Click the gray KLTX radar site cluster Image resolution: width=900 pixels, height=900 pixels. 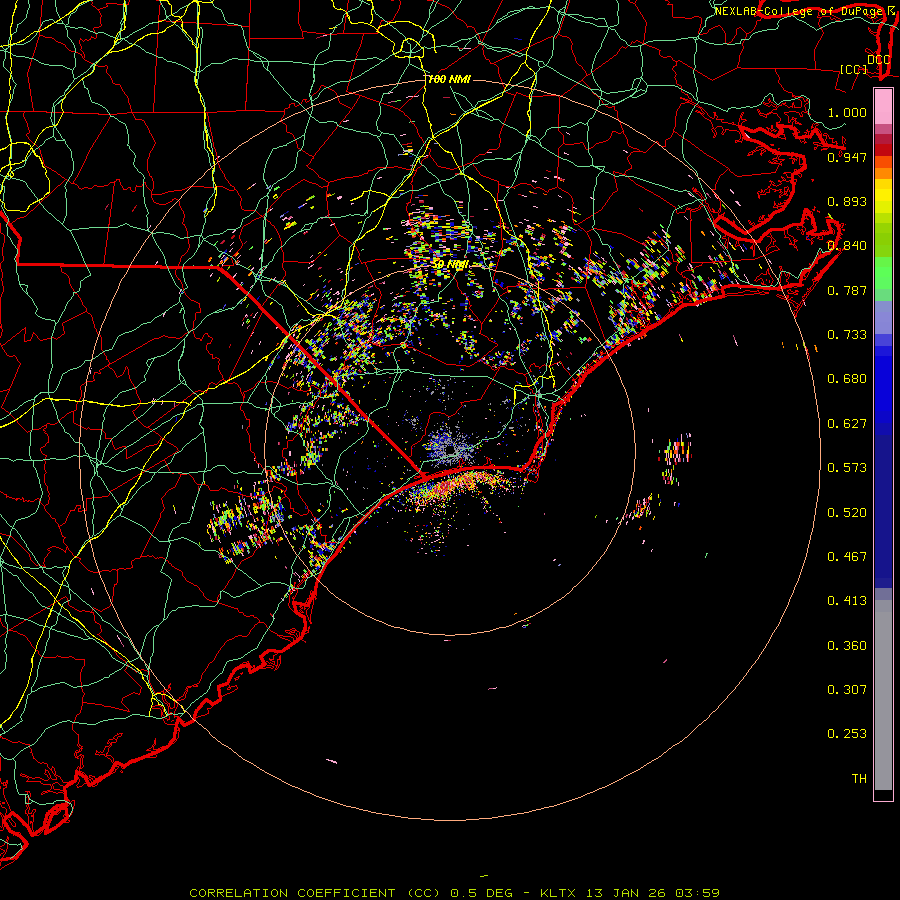451,448
